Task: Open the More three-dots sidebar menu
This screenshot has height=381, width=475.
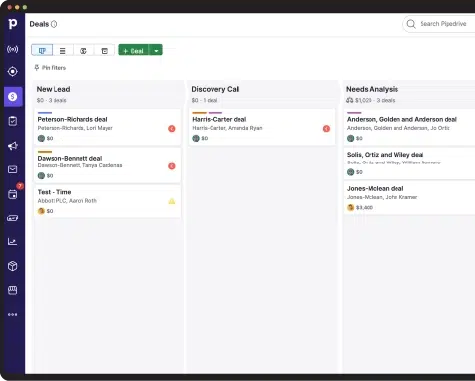Action: click(13, 314)
